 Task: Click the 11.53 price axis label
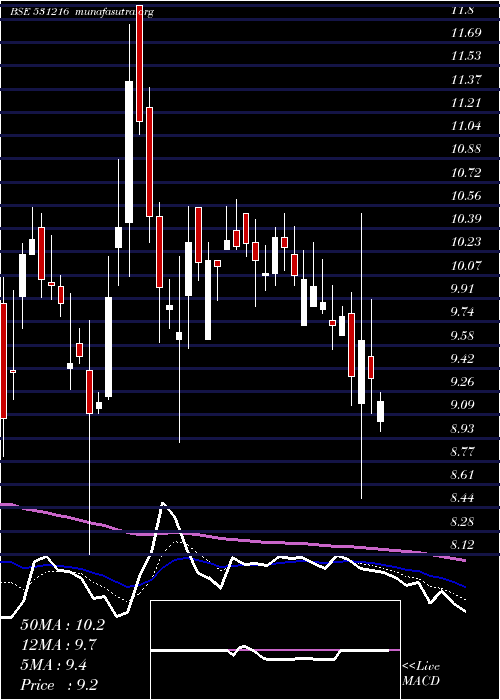pyautogui.click(x=466, y=56)
